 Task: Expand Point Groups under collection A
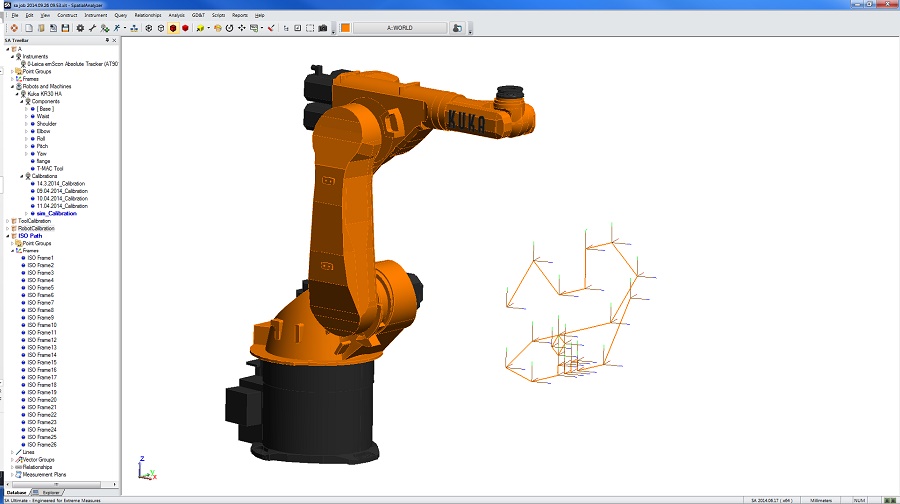[12, 72]
